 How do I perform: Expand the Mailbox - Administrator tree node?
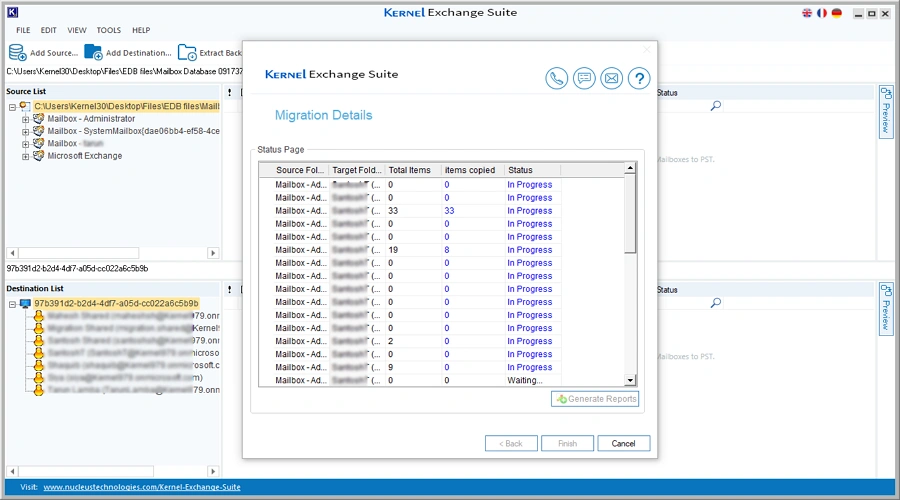point(26,119)
